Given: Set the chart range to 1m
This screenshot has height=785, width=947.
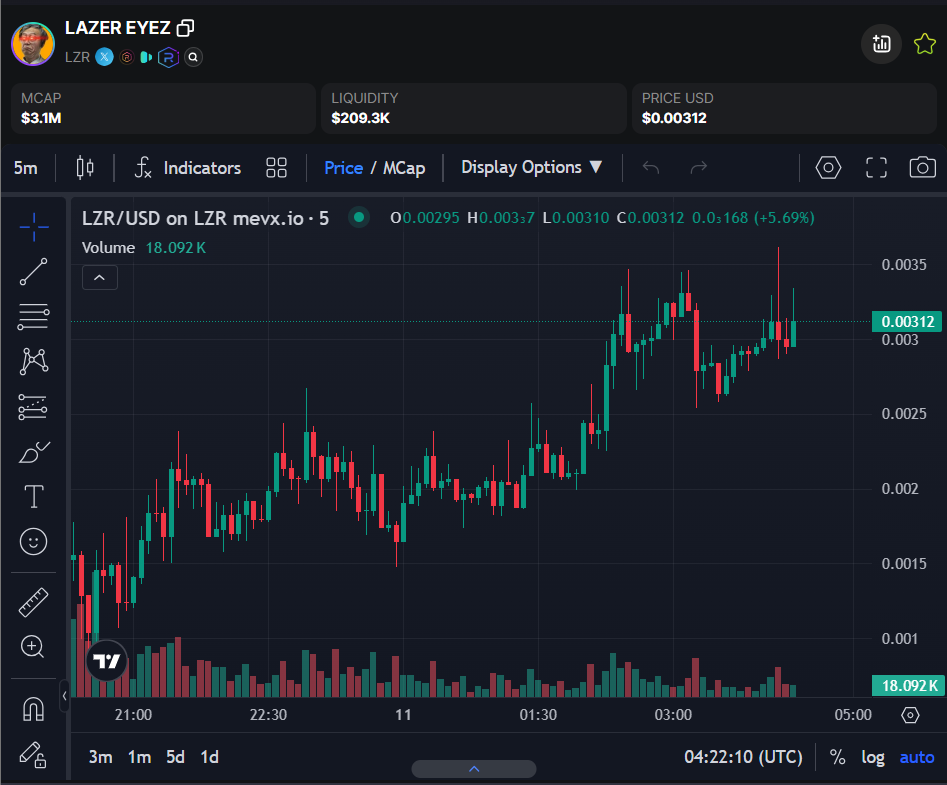Looking at the screenshot, I should (139, 757).
